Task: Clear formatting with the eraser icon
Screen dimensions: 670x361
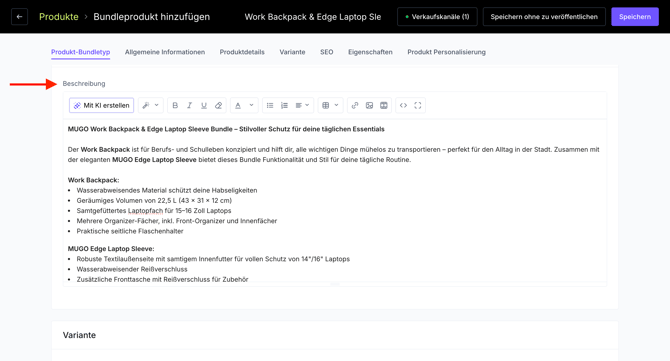Action: coord(218,105)
